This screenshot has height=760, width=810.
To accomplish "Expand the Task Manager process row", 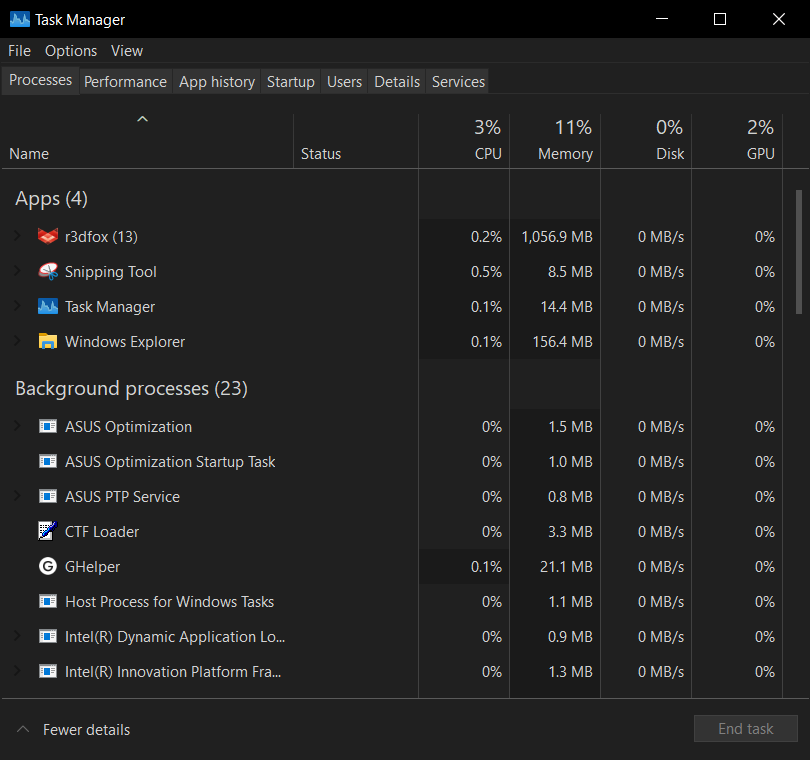I will [x=17, y=306].
